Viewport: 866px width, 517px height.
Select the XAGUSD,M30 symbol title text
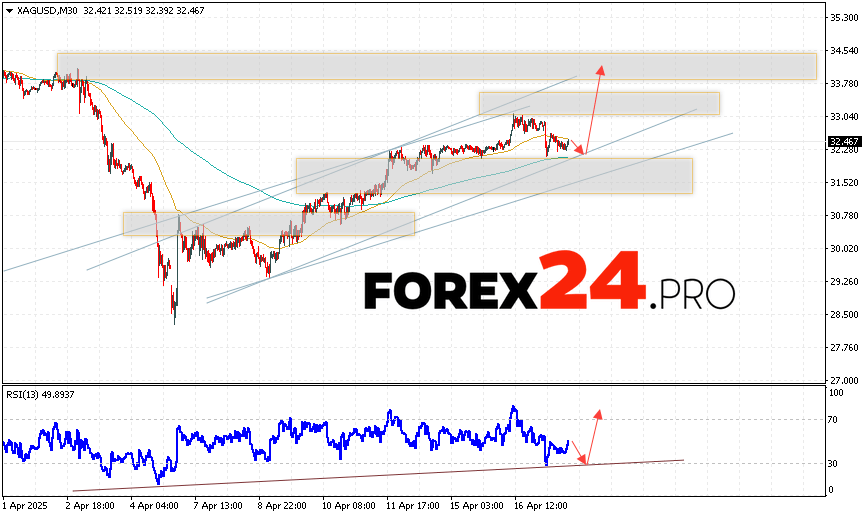tap(46, 8)
